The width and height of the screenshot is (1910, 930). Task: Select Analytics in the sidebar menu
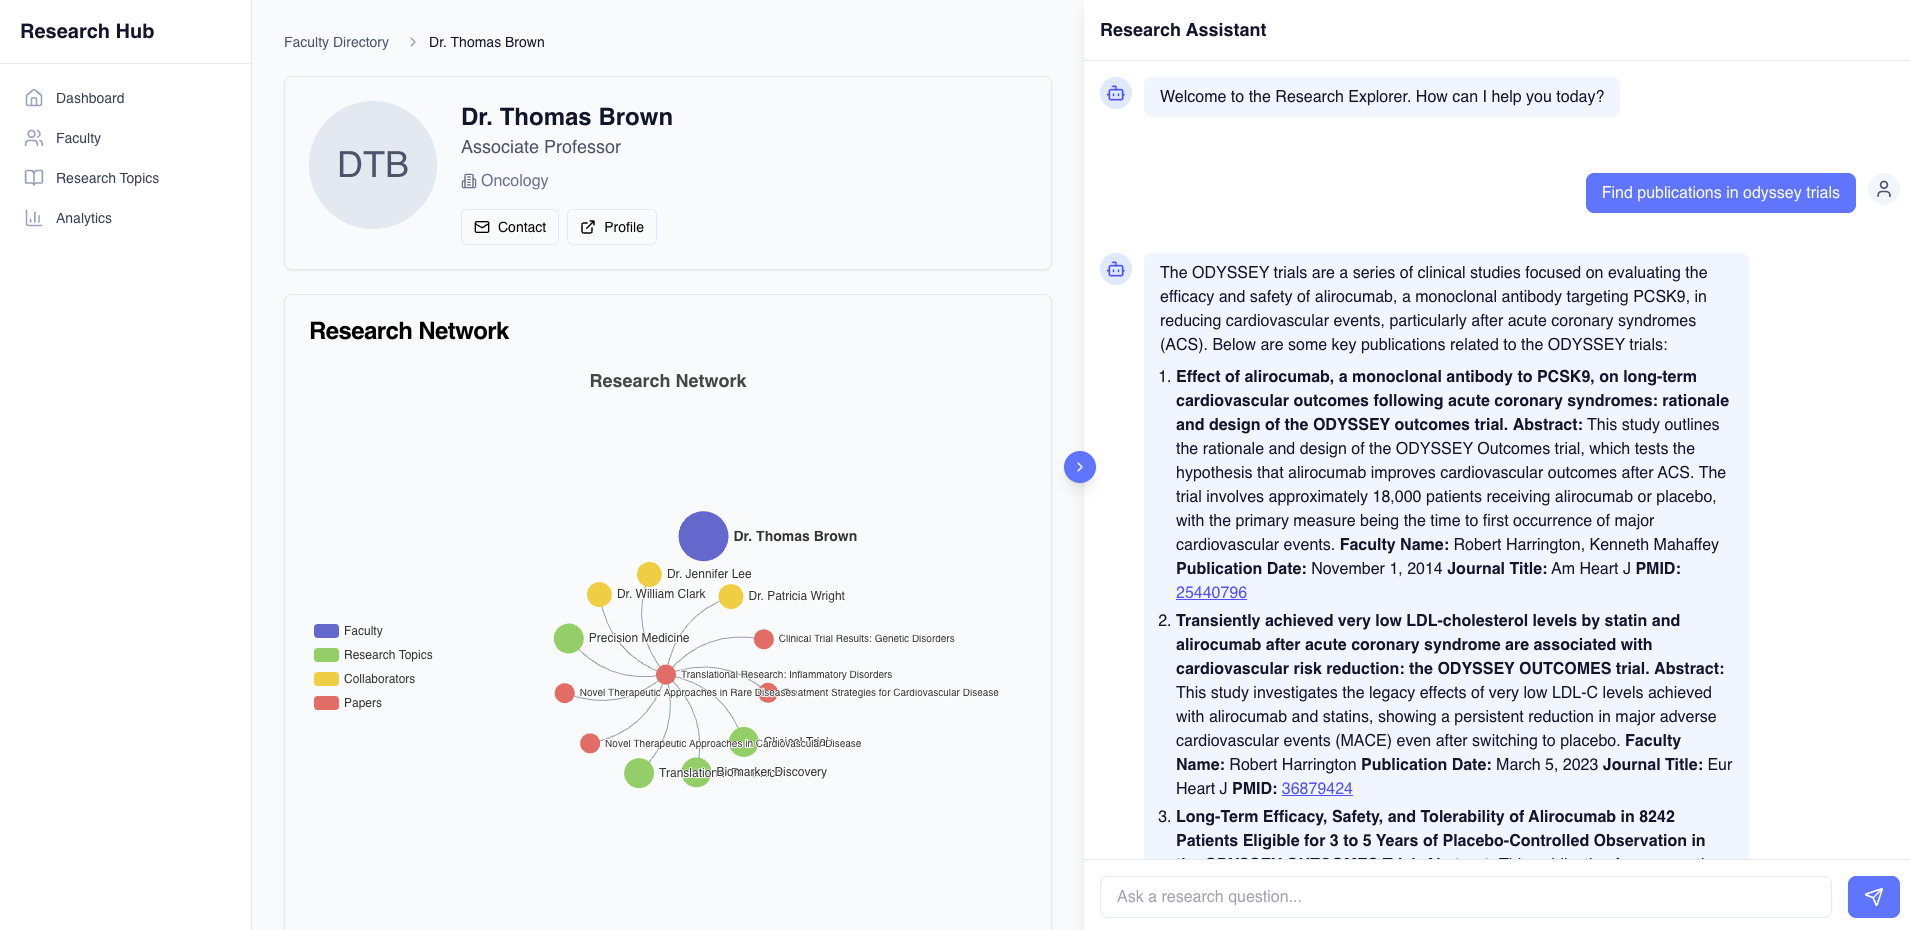click(84, 218)
